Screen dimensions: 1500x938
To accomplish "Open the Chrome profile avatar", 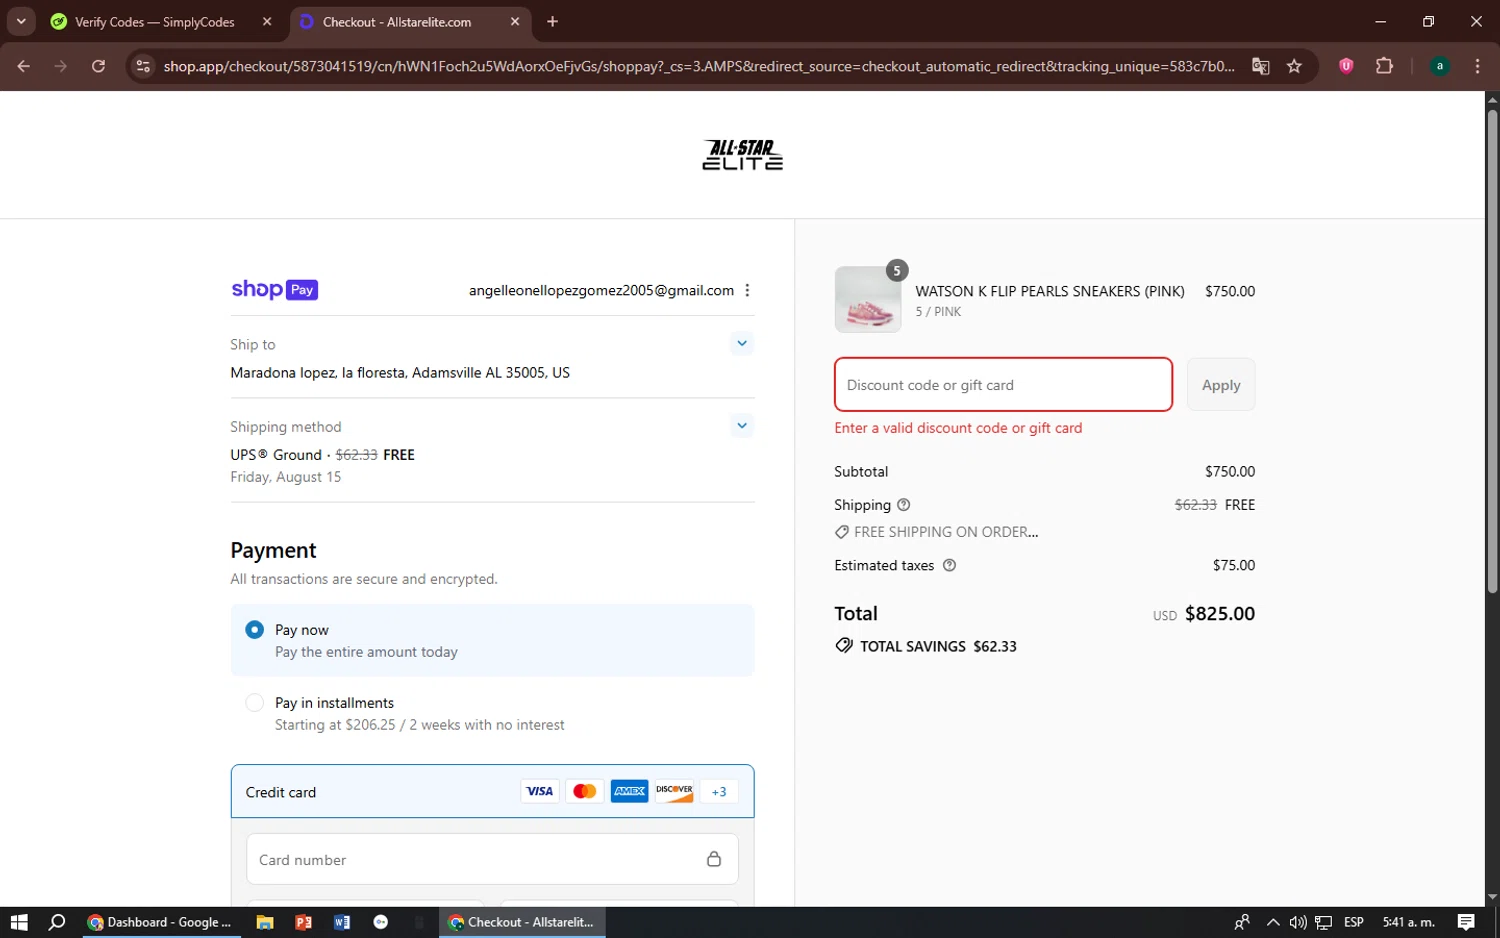I will point(1439,66).
